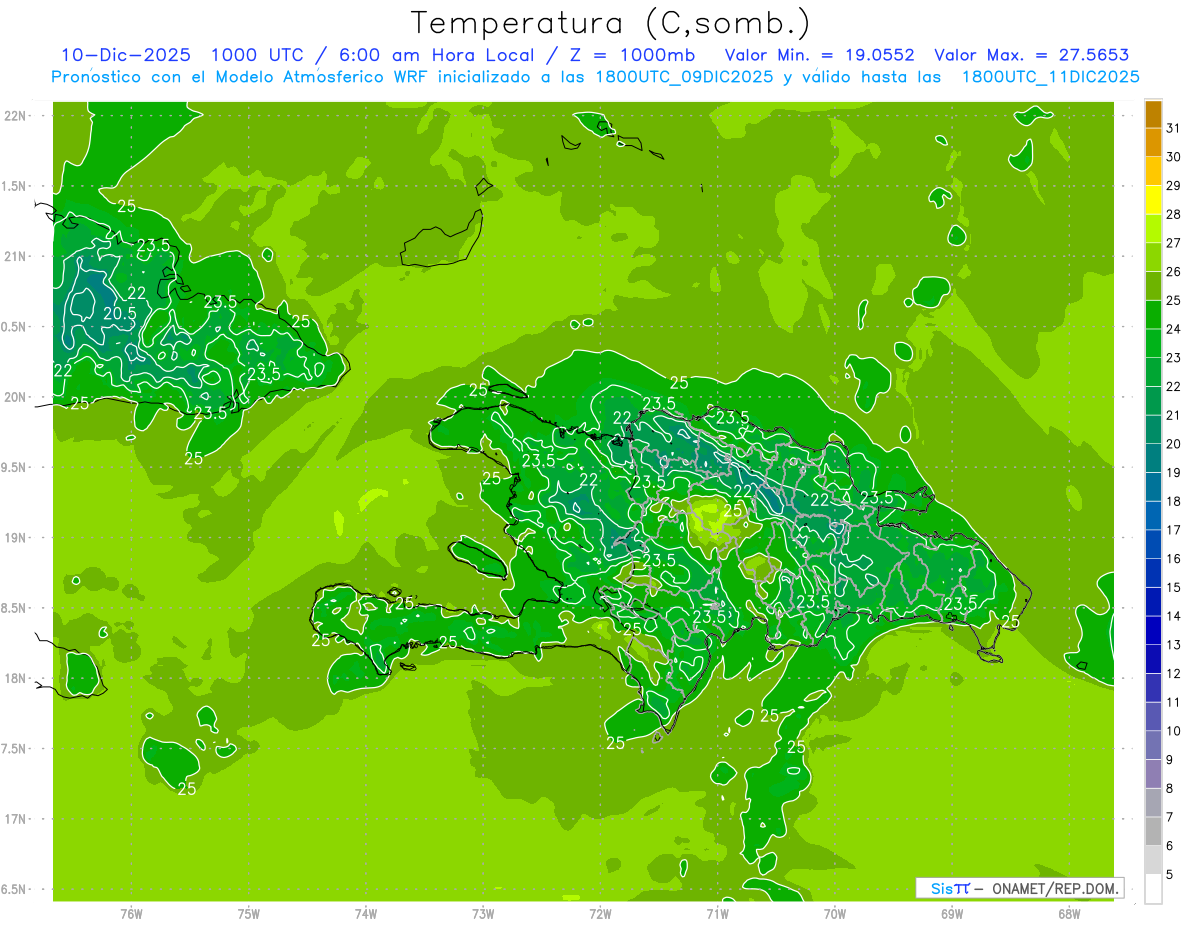The height and width of the screenshot is (927, 1200).
Task: Click the teal 20 degree legend swatch
Action: click(x=1153, y=430)
